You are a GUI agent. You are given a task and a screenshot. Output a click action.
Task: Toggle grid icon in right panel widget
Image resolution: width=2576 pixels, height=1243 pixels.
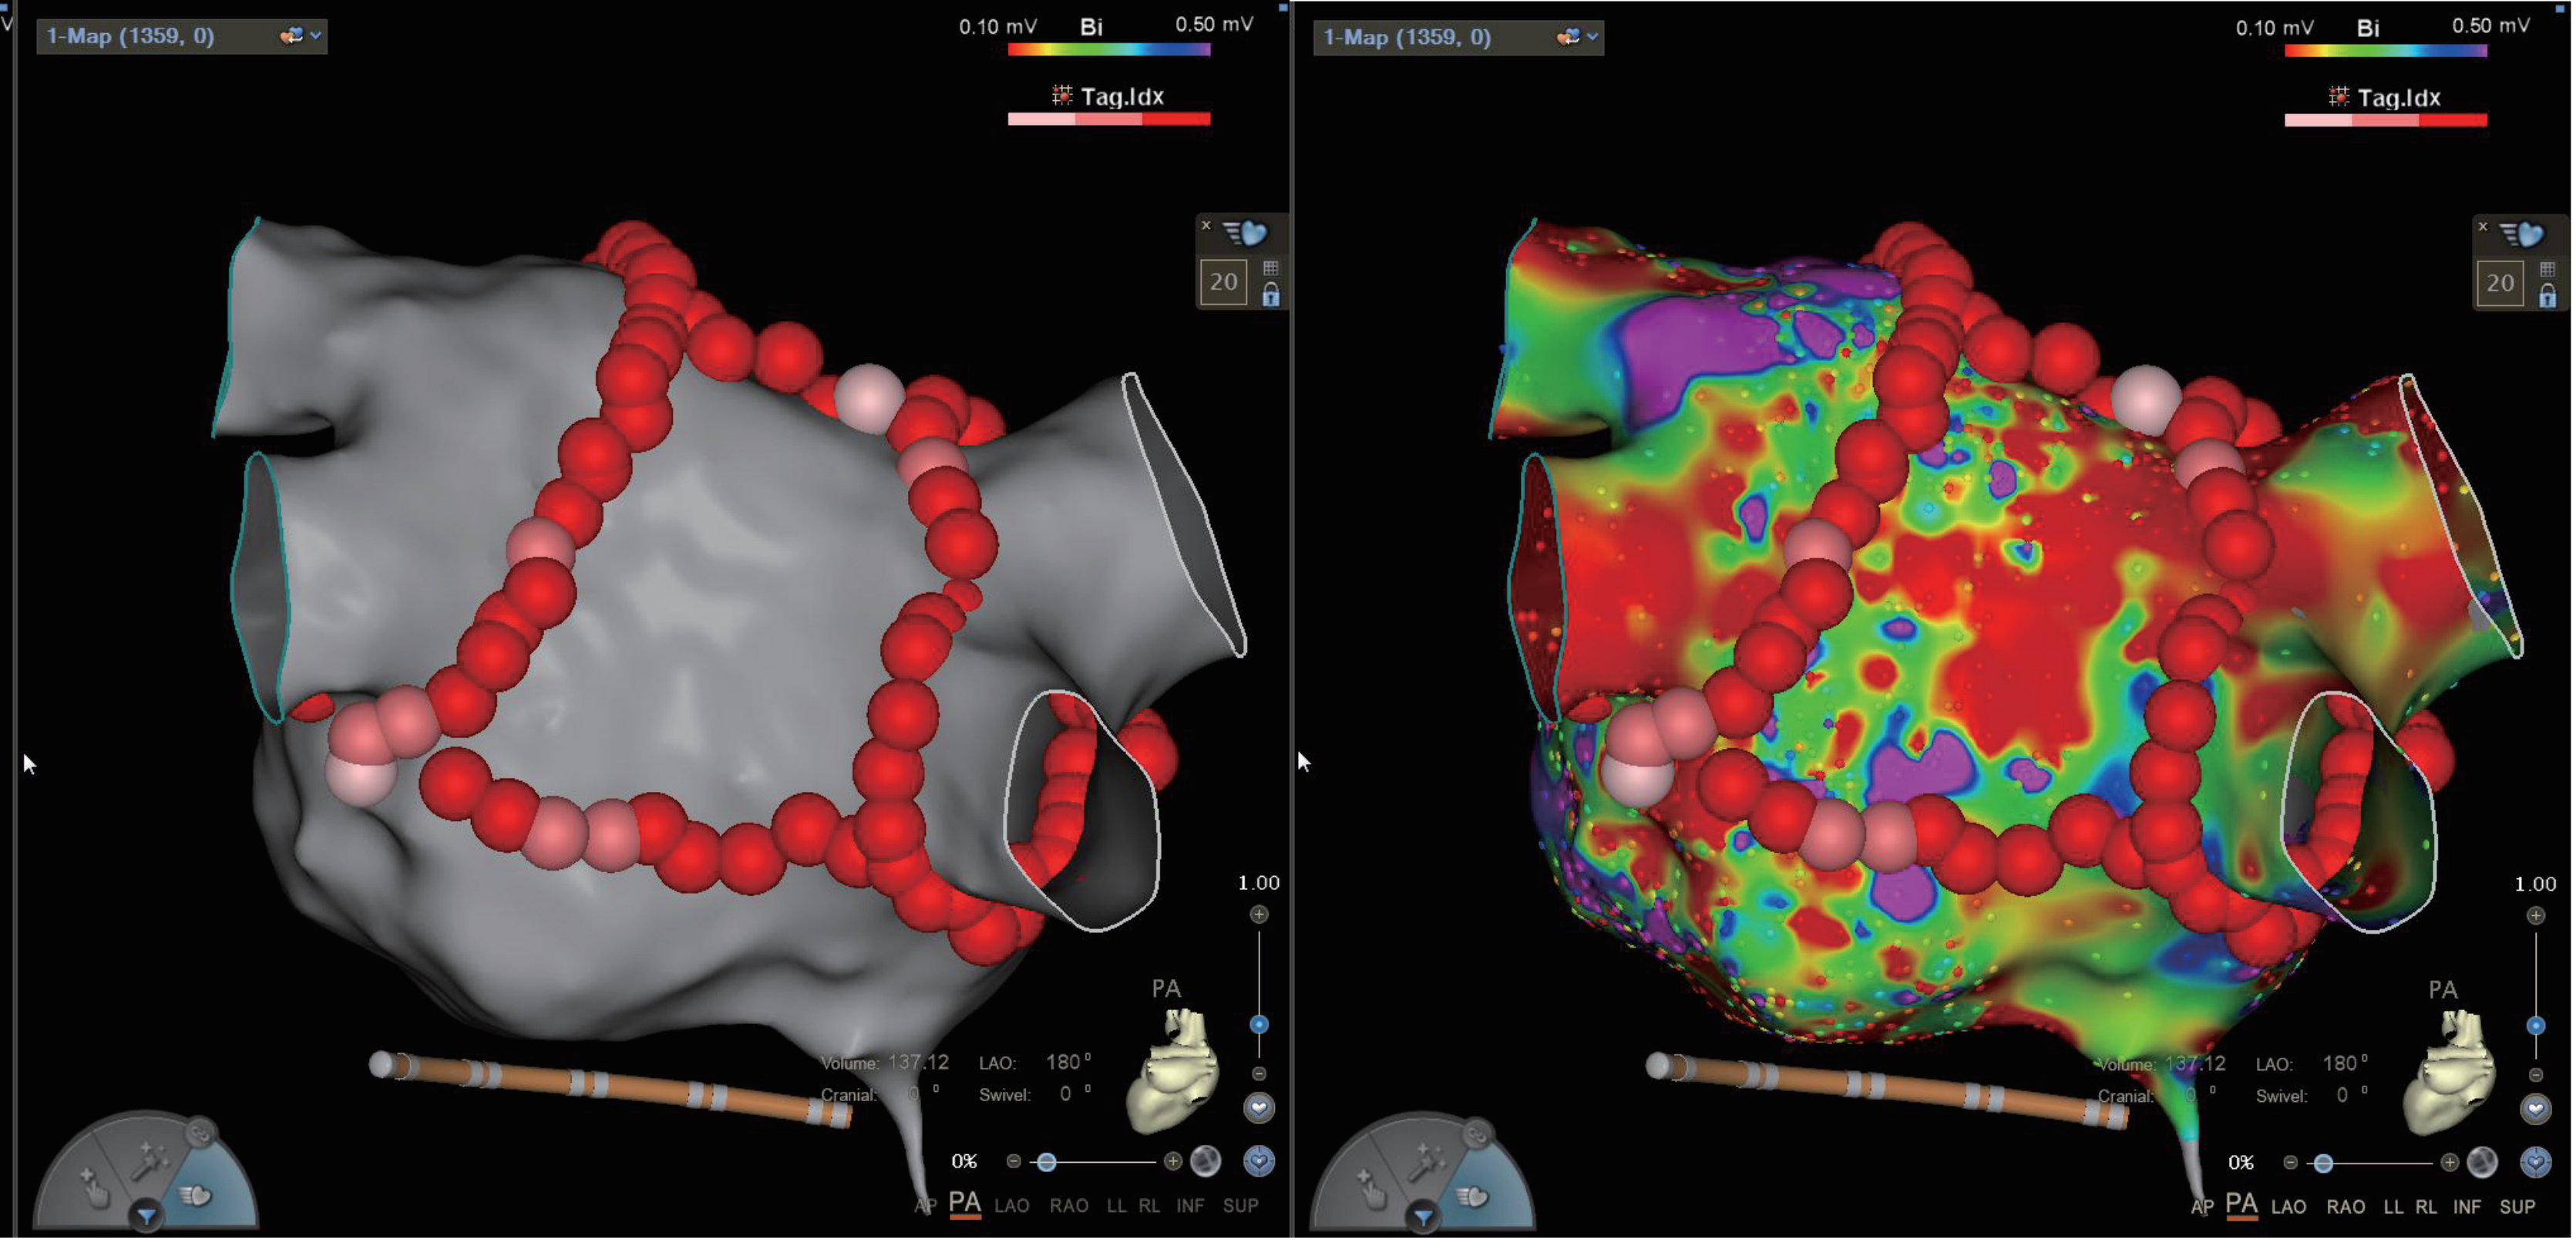point(2547,270)
